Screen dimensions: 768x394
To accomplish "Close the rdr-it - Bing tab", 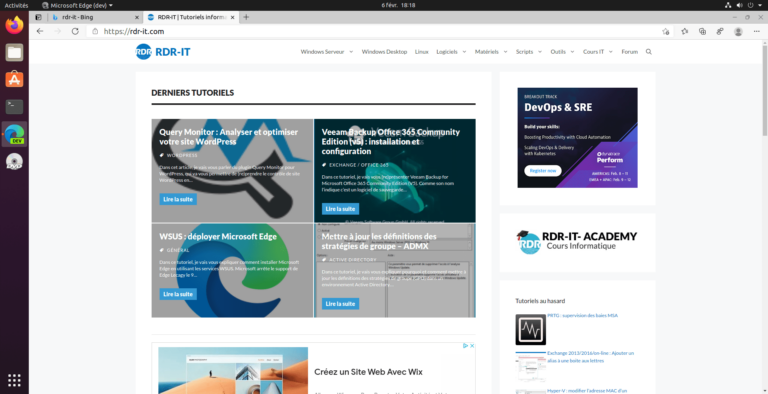I will coord(137,17).
